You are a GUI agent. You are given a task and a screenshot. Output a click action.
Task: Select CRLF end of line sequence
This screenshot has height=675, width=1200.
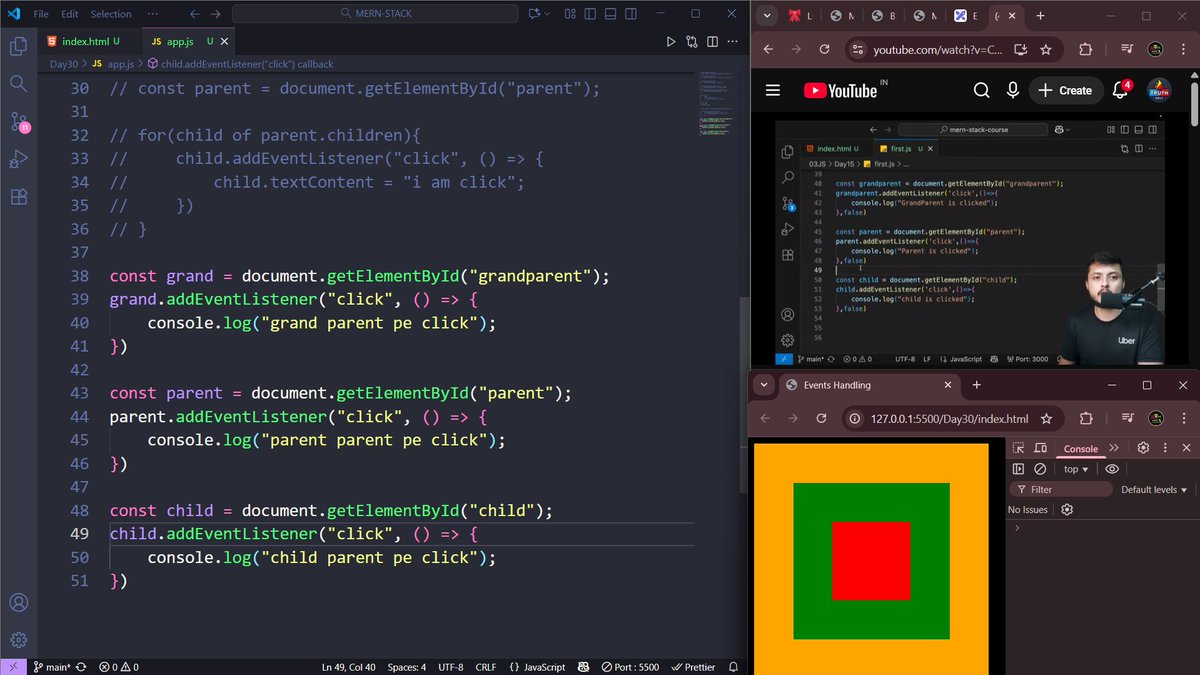486,667
